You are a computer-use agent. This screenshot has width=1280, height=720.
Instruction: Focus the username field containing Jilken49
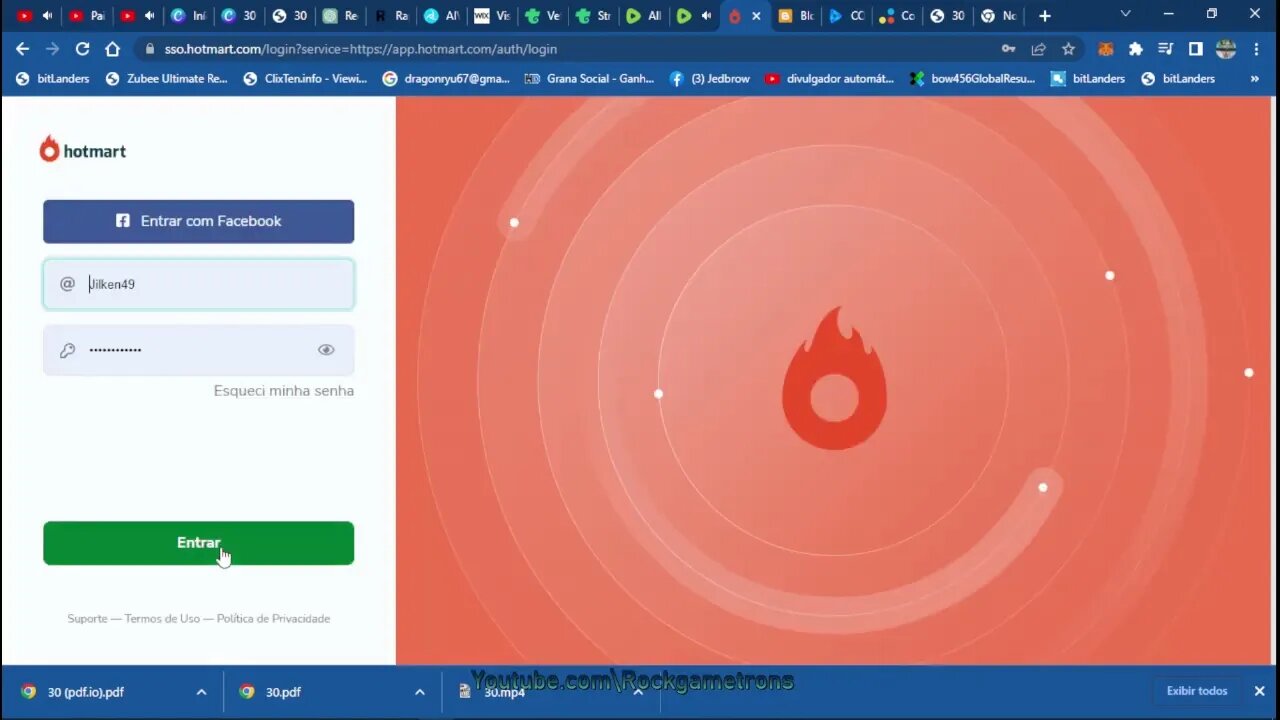coord(198,284)
